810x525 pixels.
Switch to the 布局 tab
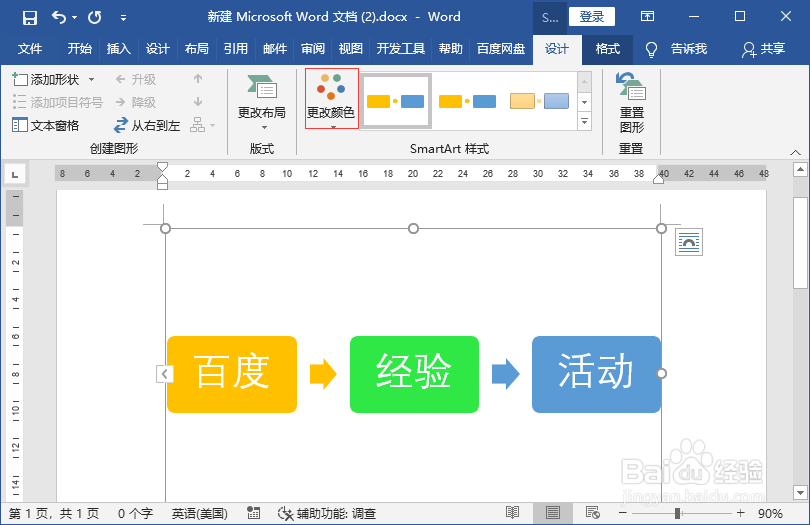(197, 49)
